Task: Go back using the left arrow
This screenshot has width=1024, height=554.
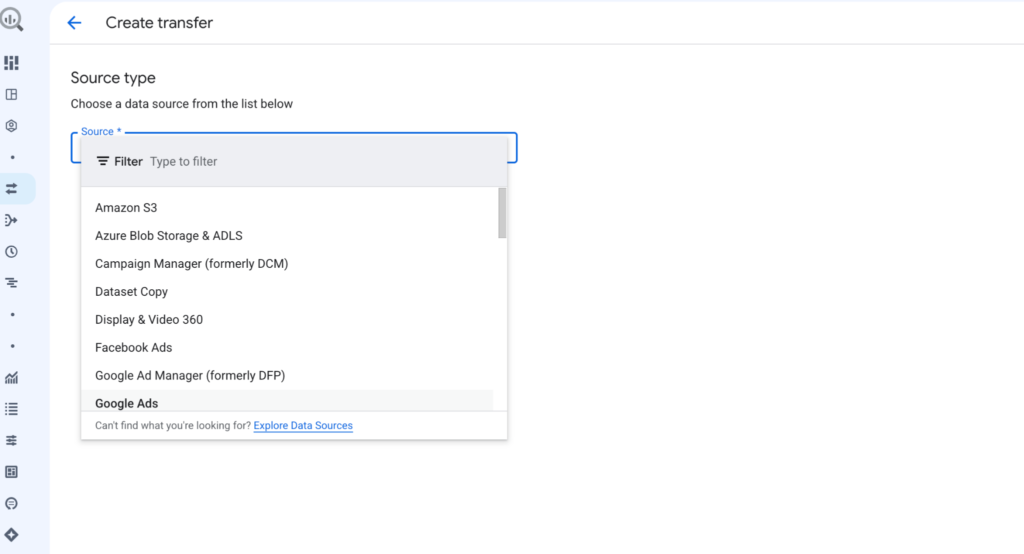Action: coord(74,23)
